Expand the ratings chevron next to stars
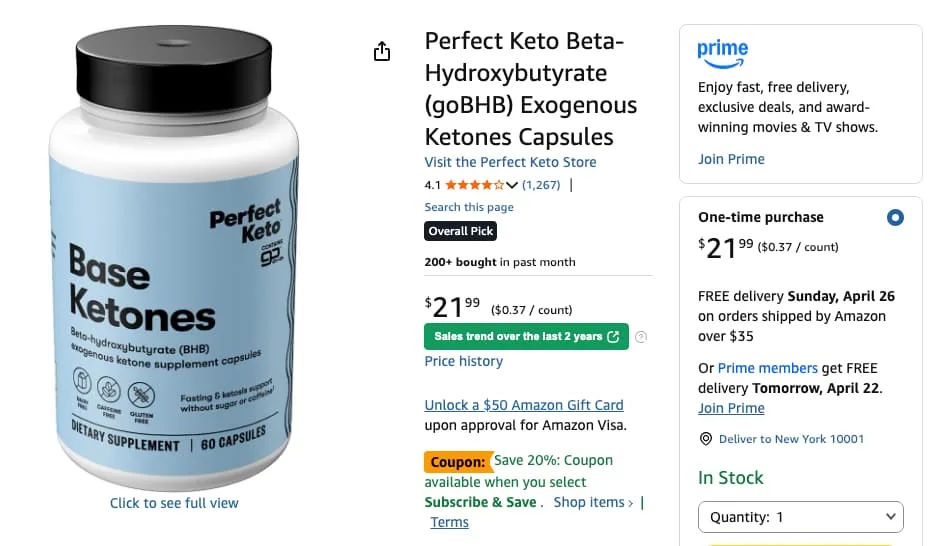The height and width of the screenshot is (546, 931). [512, 185]
